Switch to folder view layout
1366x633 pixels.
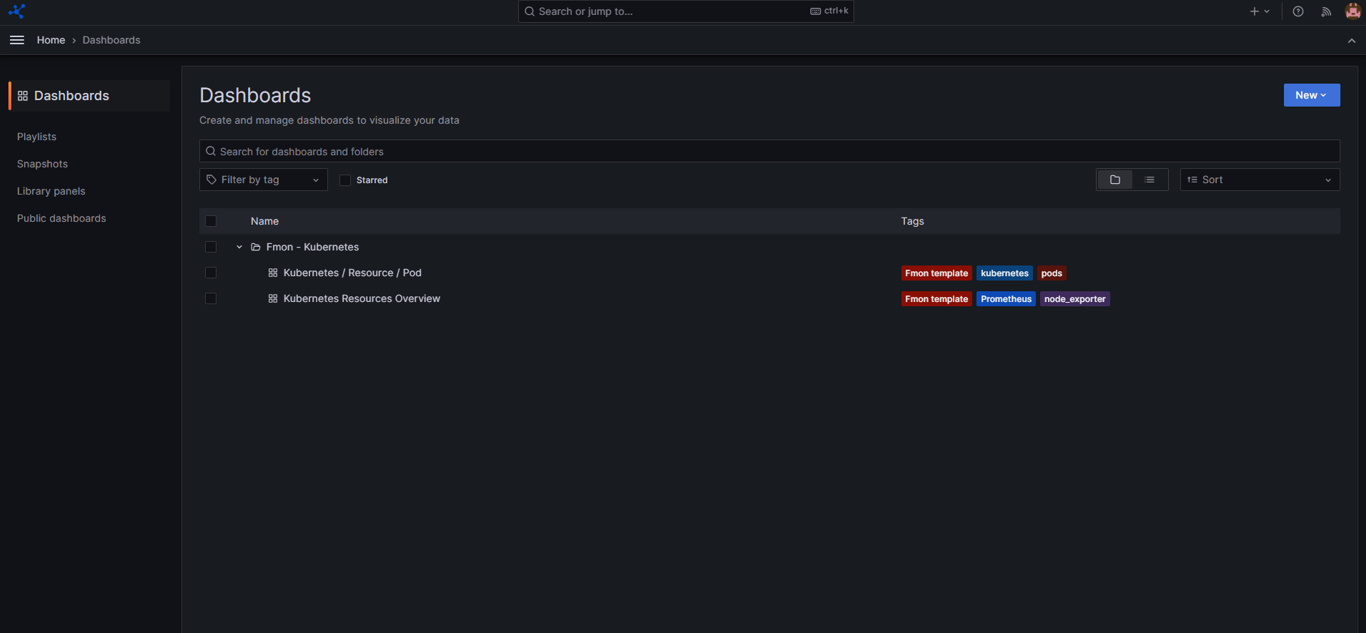[x=1115, y=180]
